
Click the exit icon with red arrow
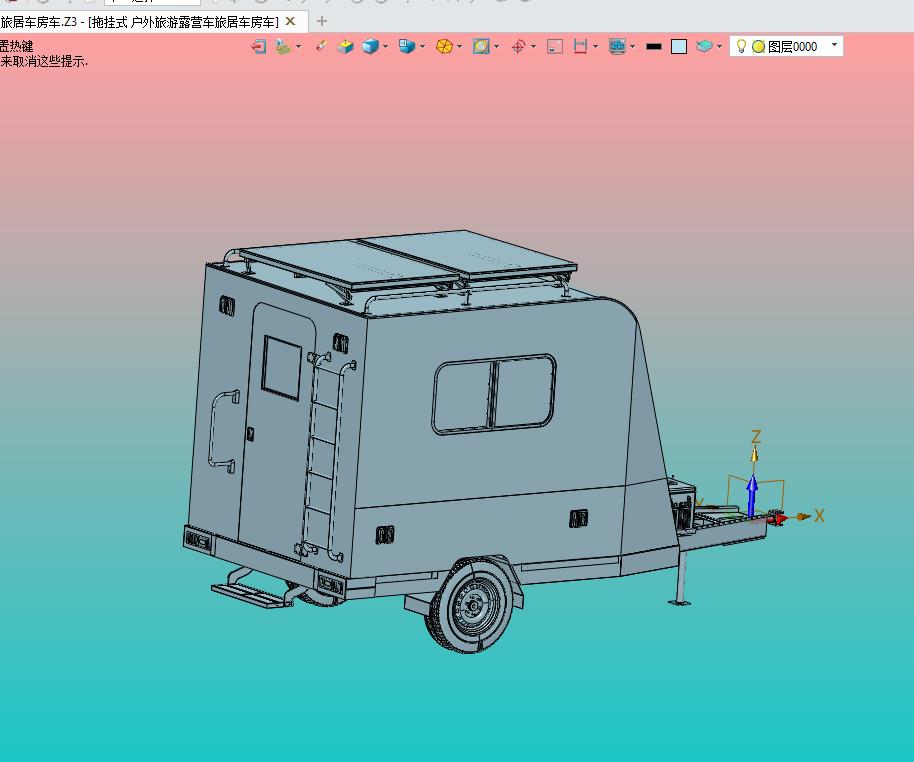coord(258,46)
